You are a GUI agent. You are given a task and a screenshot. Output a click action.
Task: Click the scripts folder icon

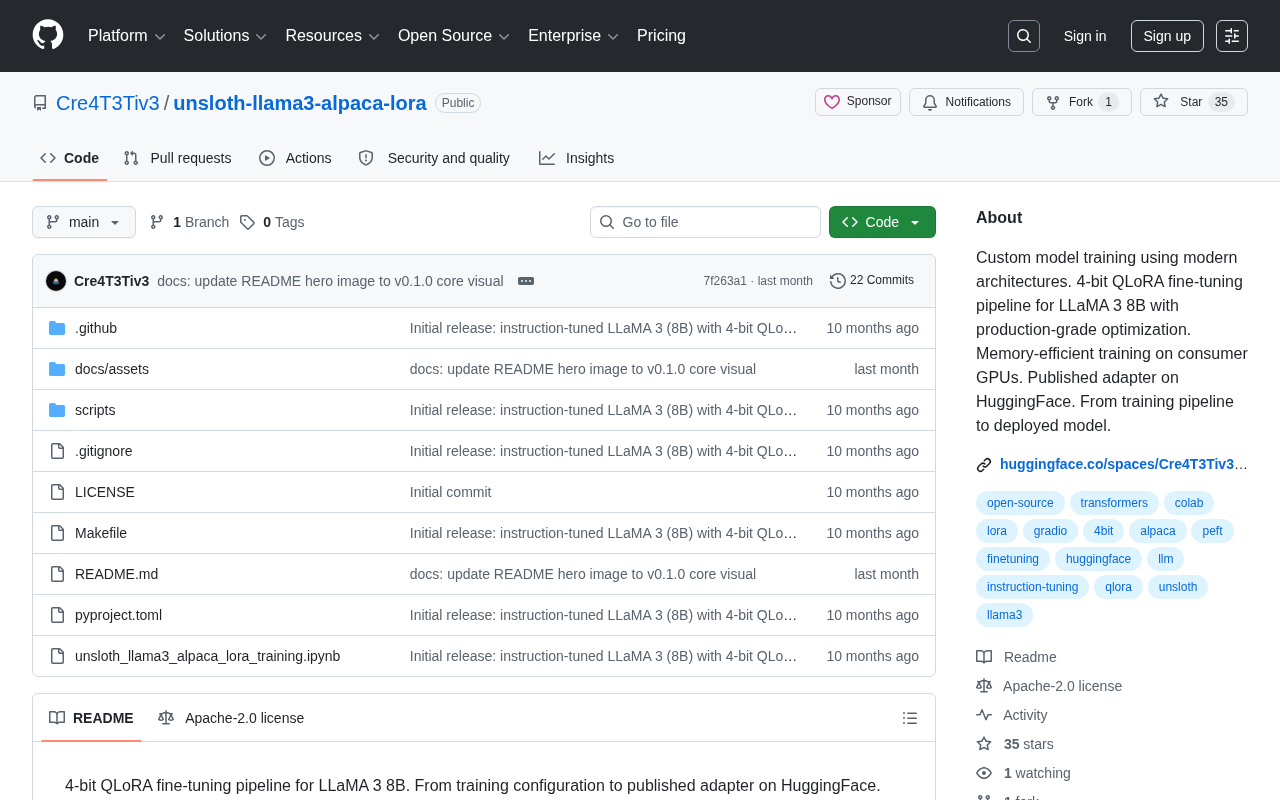point(57,410)
